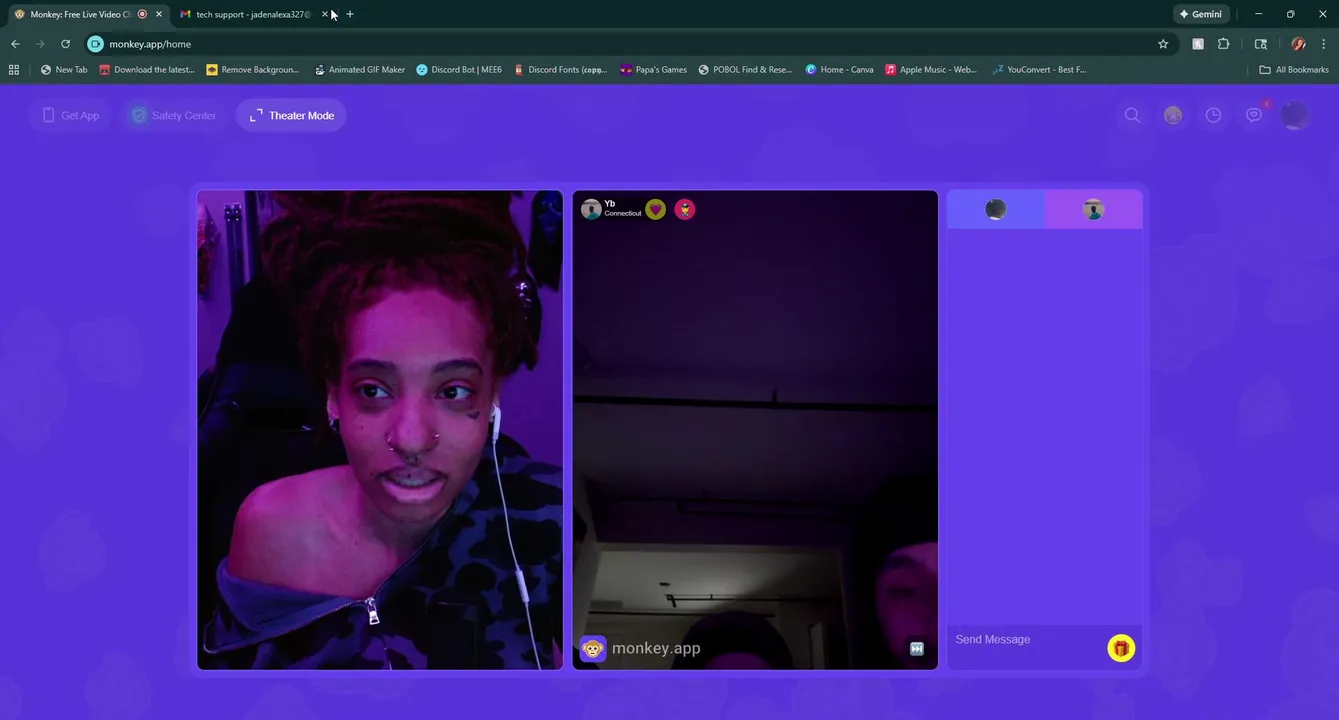Open the search magnifier in Monkey header

coord(1132,115)
